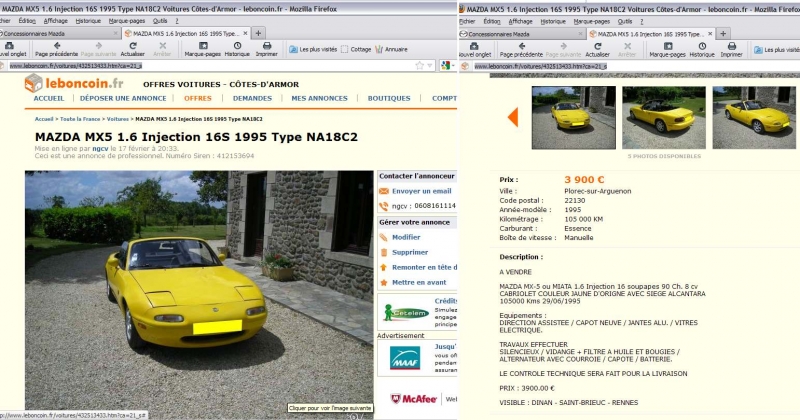Select OFFRES navigation item
Screen dimensions: 800x420
click(198, 98)
